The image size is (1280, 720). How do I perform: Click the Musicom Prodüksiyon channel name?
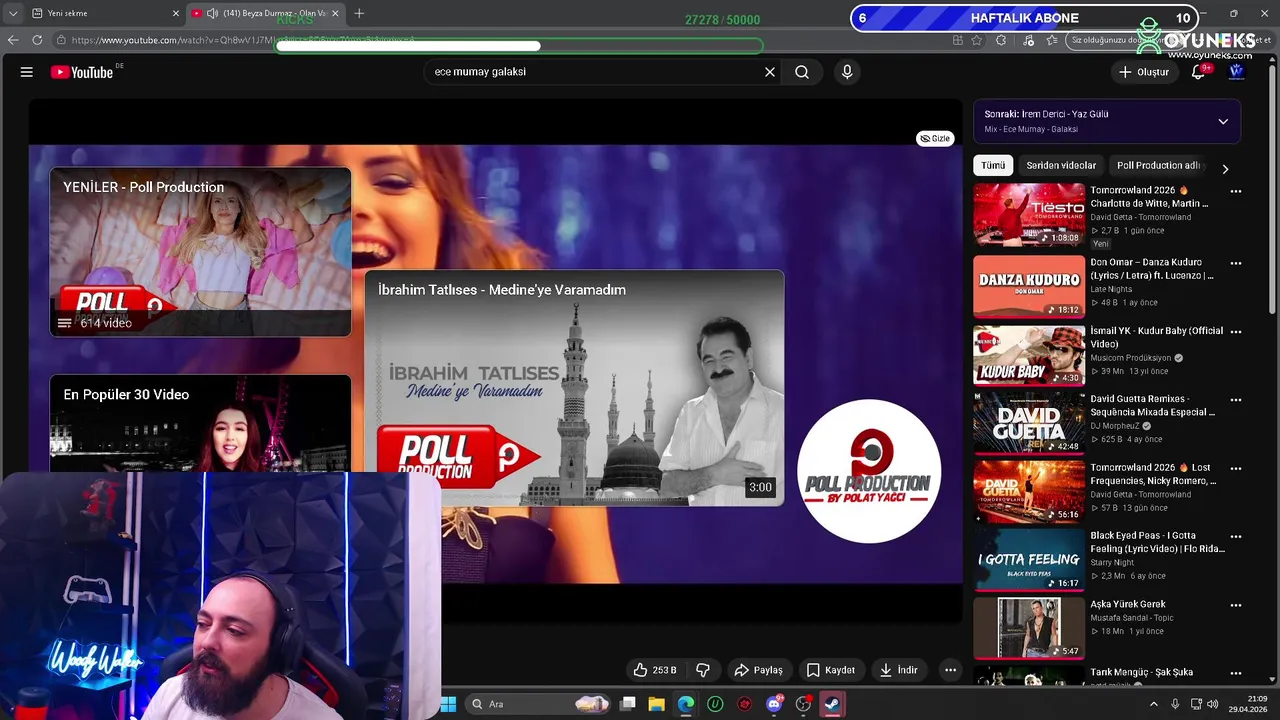tap(1130, 358)
